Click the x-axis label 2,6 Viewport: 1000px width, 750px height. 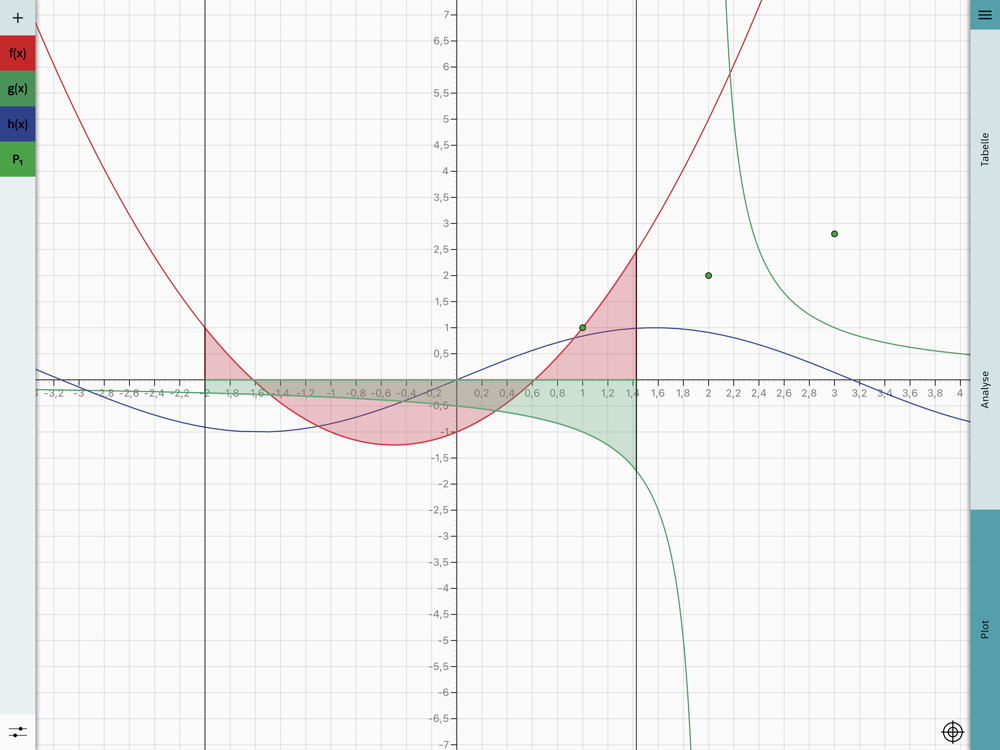[x=783, y=393]
